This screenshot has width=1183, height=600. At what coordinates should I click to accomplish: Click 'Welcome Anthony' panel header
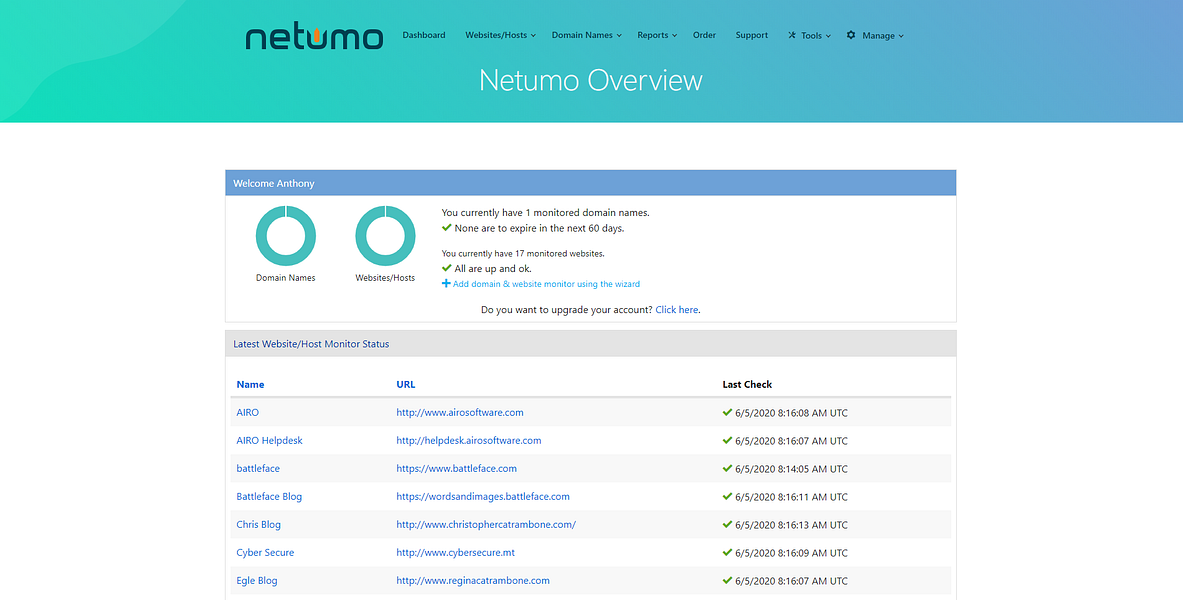click(591, 183)
